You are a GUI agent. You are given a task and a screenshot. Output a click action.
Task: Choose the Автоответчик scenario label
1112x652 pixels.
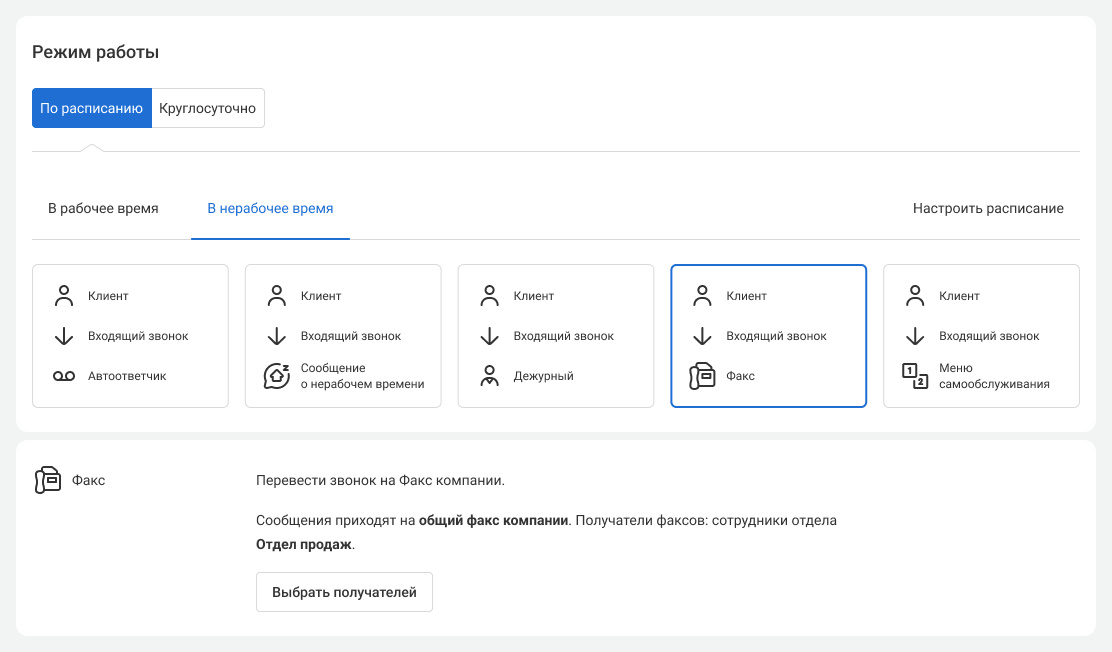[127, 376]
